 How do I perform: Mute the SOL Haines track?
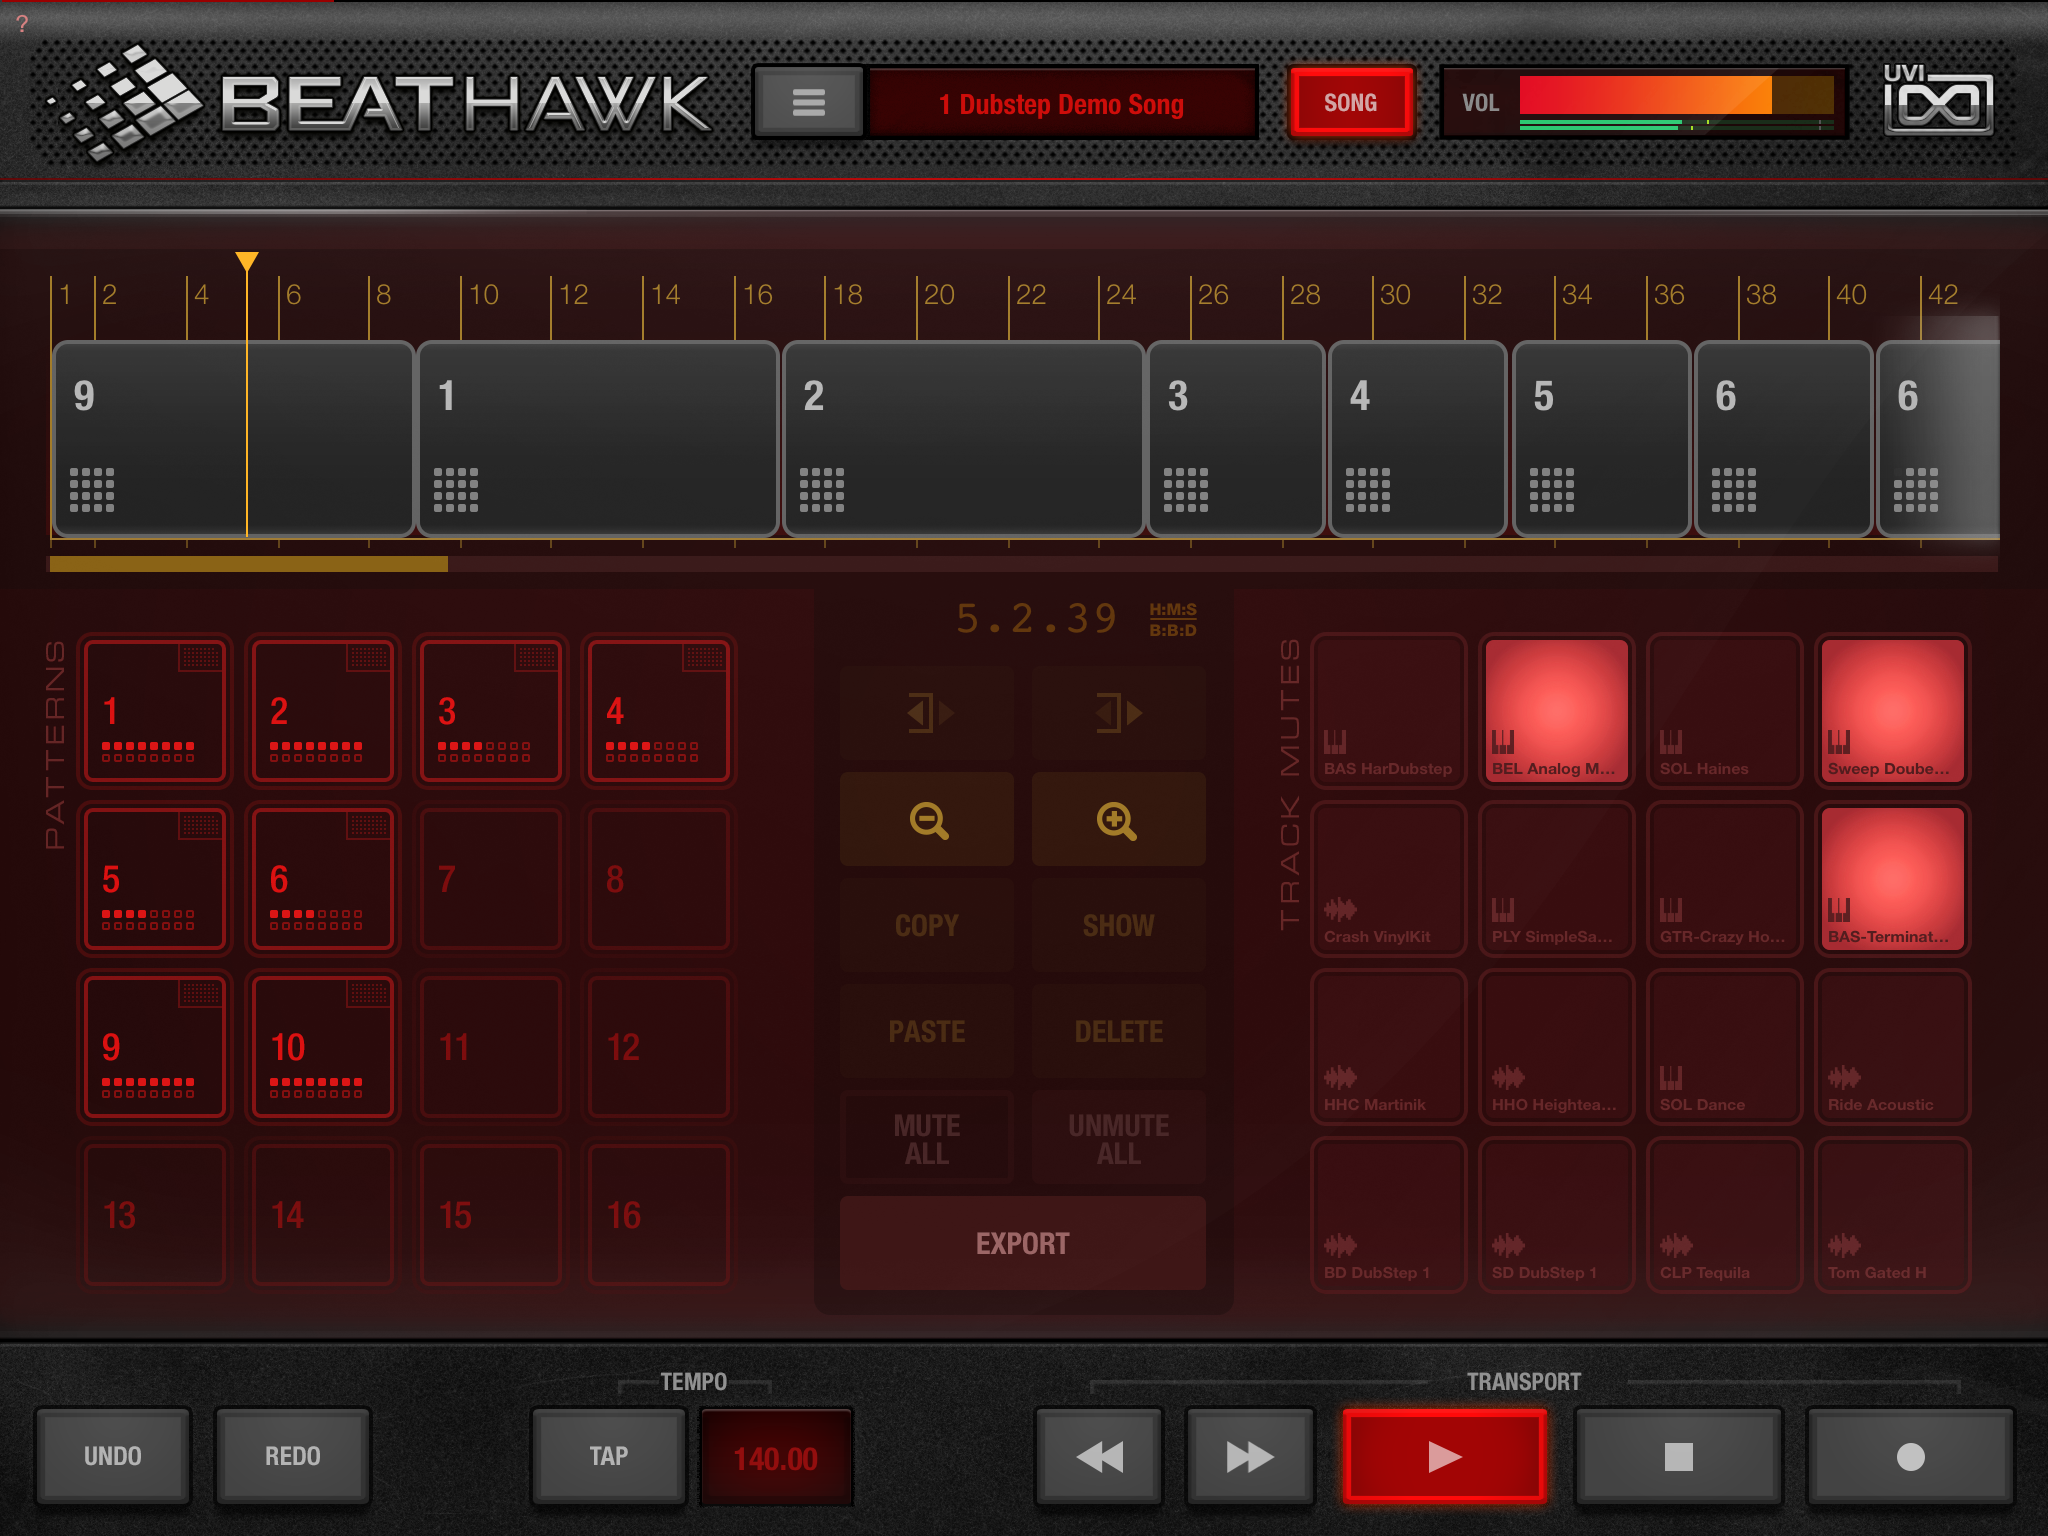point(1724,710)
